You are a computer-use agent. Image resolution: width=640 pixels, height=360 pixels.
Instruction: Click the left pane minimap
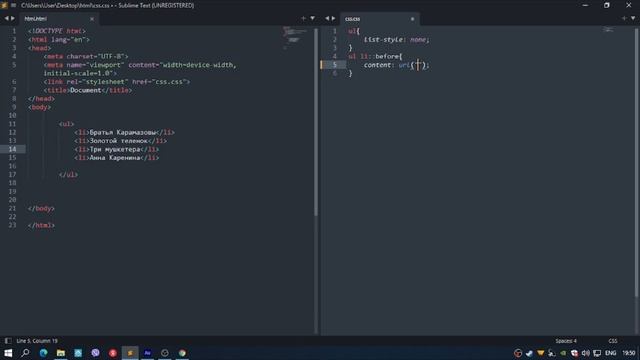click(x=296, y=37)
